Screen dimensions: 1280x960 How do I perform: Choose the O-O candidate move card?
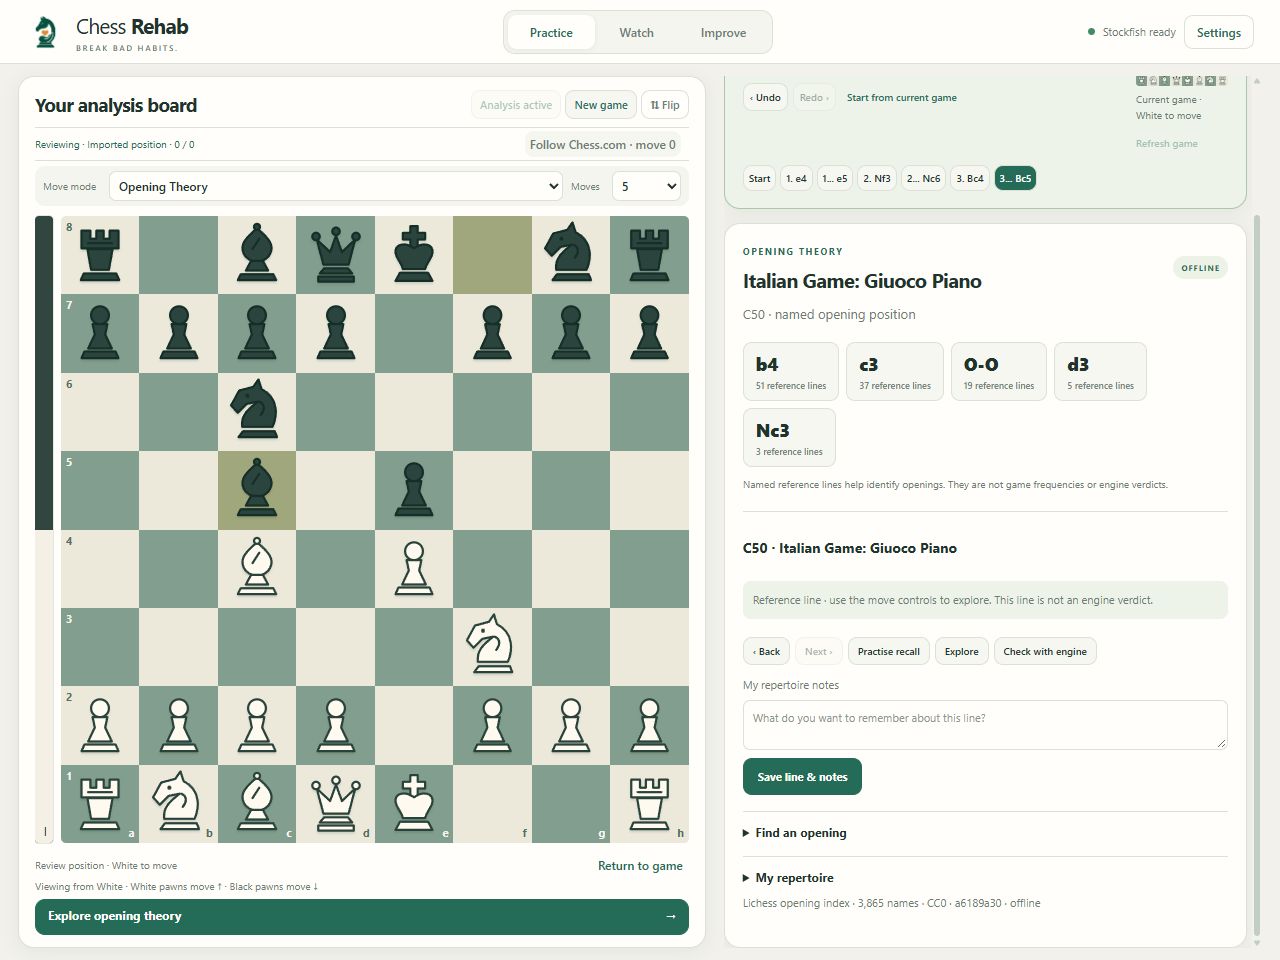[999, 371]
